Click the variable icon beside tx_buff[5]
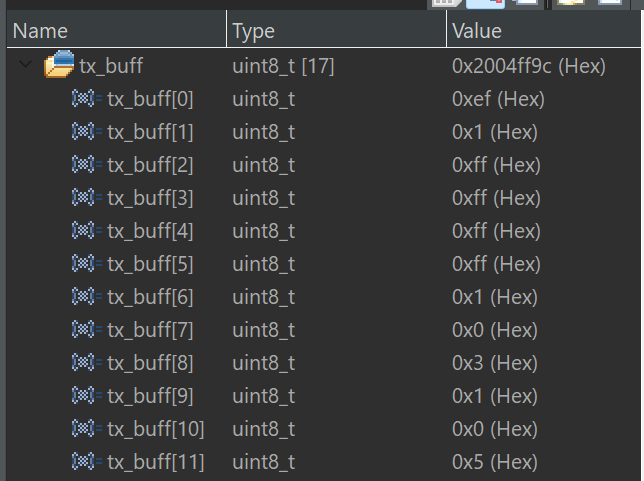This screenshot has height=481, width=644. tap(87, 263)
